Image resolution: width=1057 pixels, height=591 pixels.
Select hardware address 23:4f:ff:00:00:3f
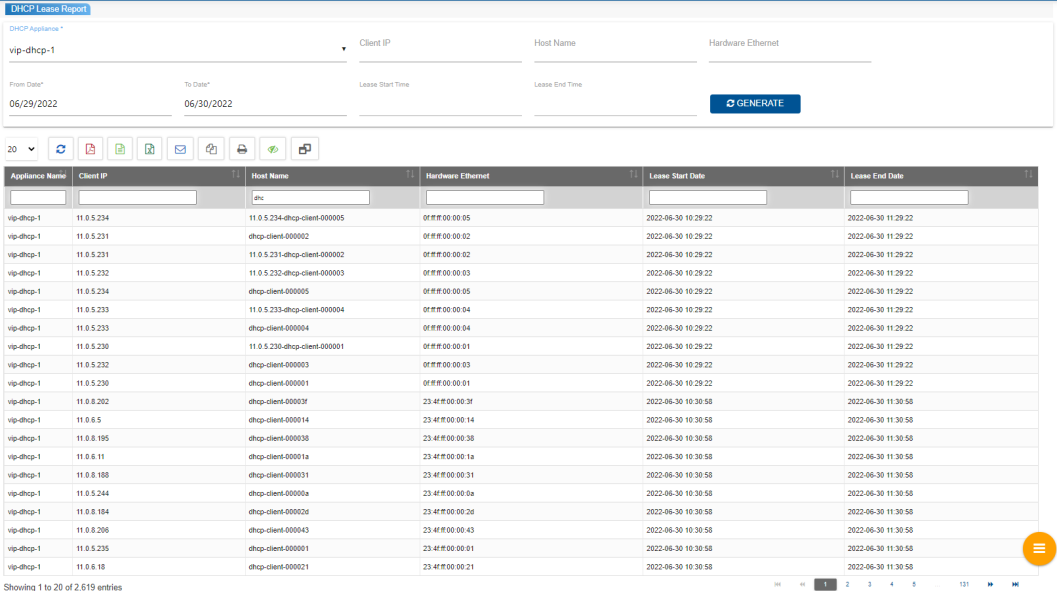click(448, 402)
